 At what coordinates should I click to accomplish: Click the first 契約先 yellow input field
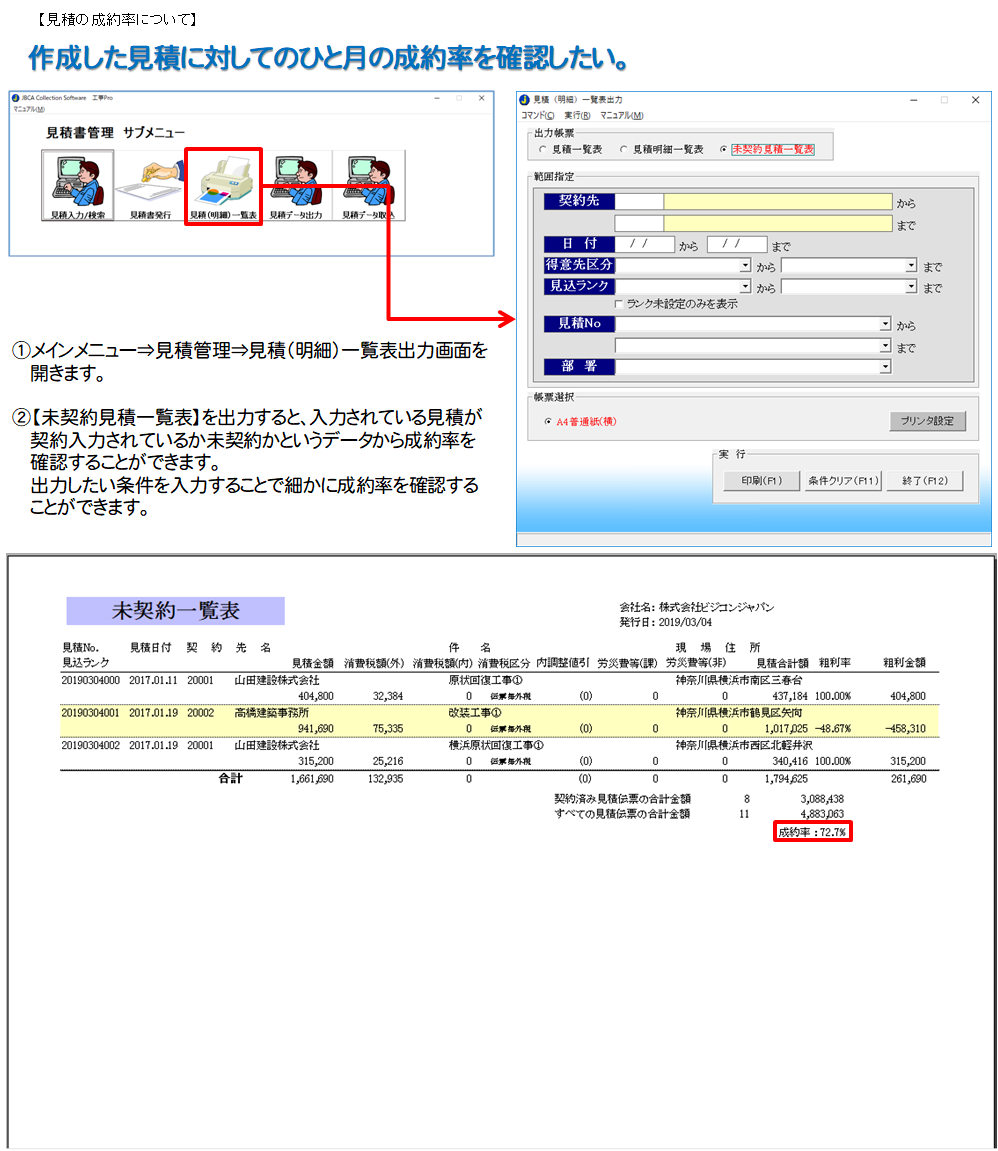pyautogui.click(x=776, y=201)
